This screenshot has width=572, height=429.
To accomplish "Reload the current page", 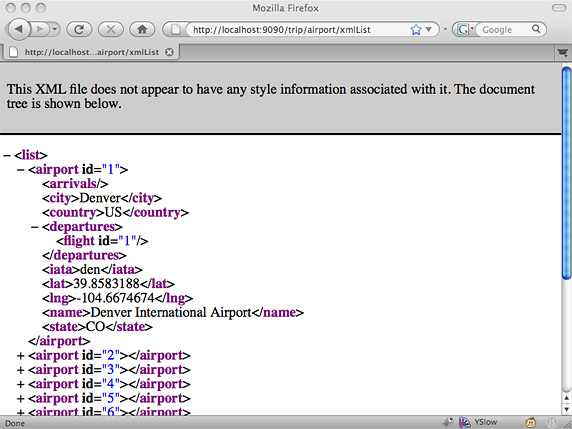I will click(x=79, y=29).
